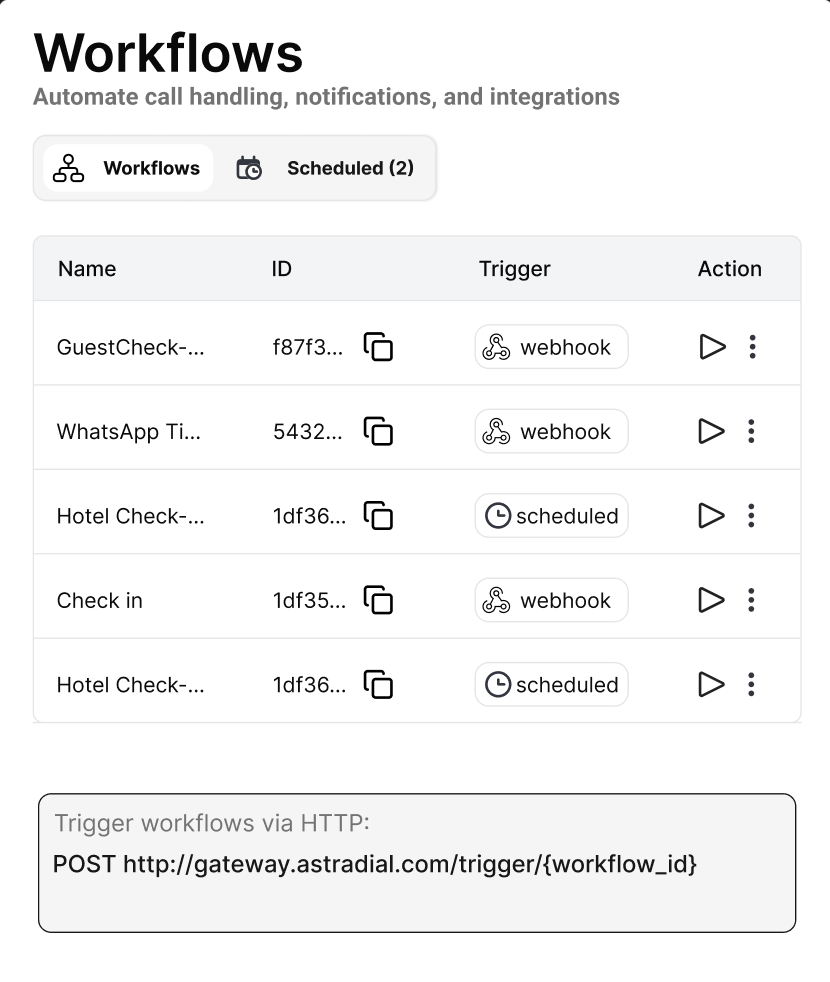Click the webhook trigger badge for GuestCheck
Image resolution: width=830 pixels, height=982 pixels.
[551, 347]
